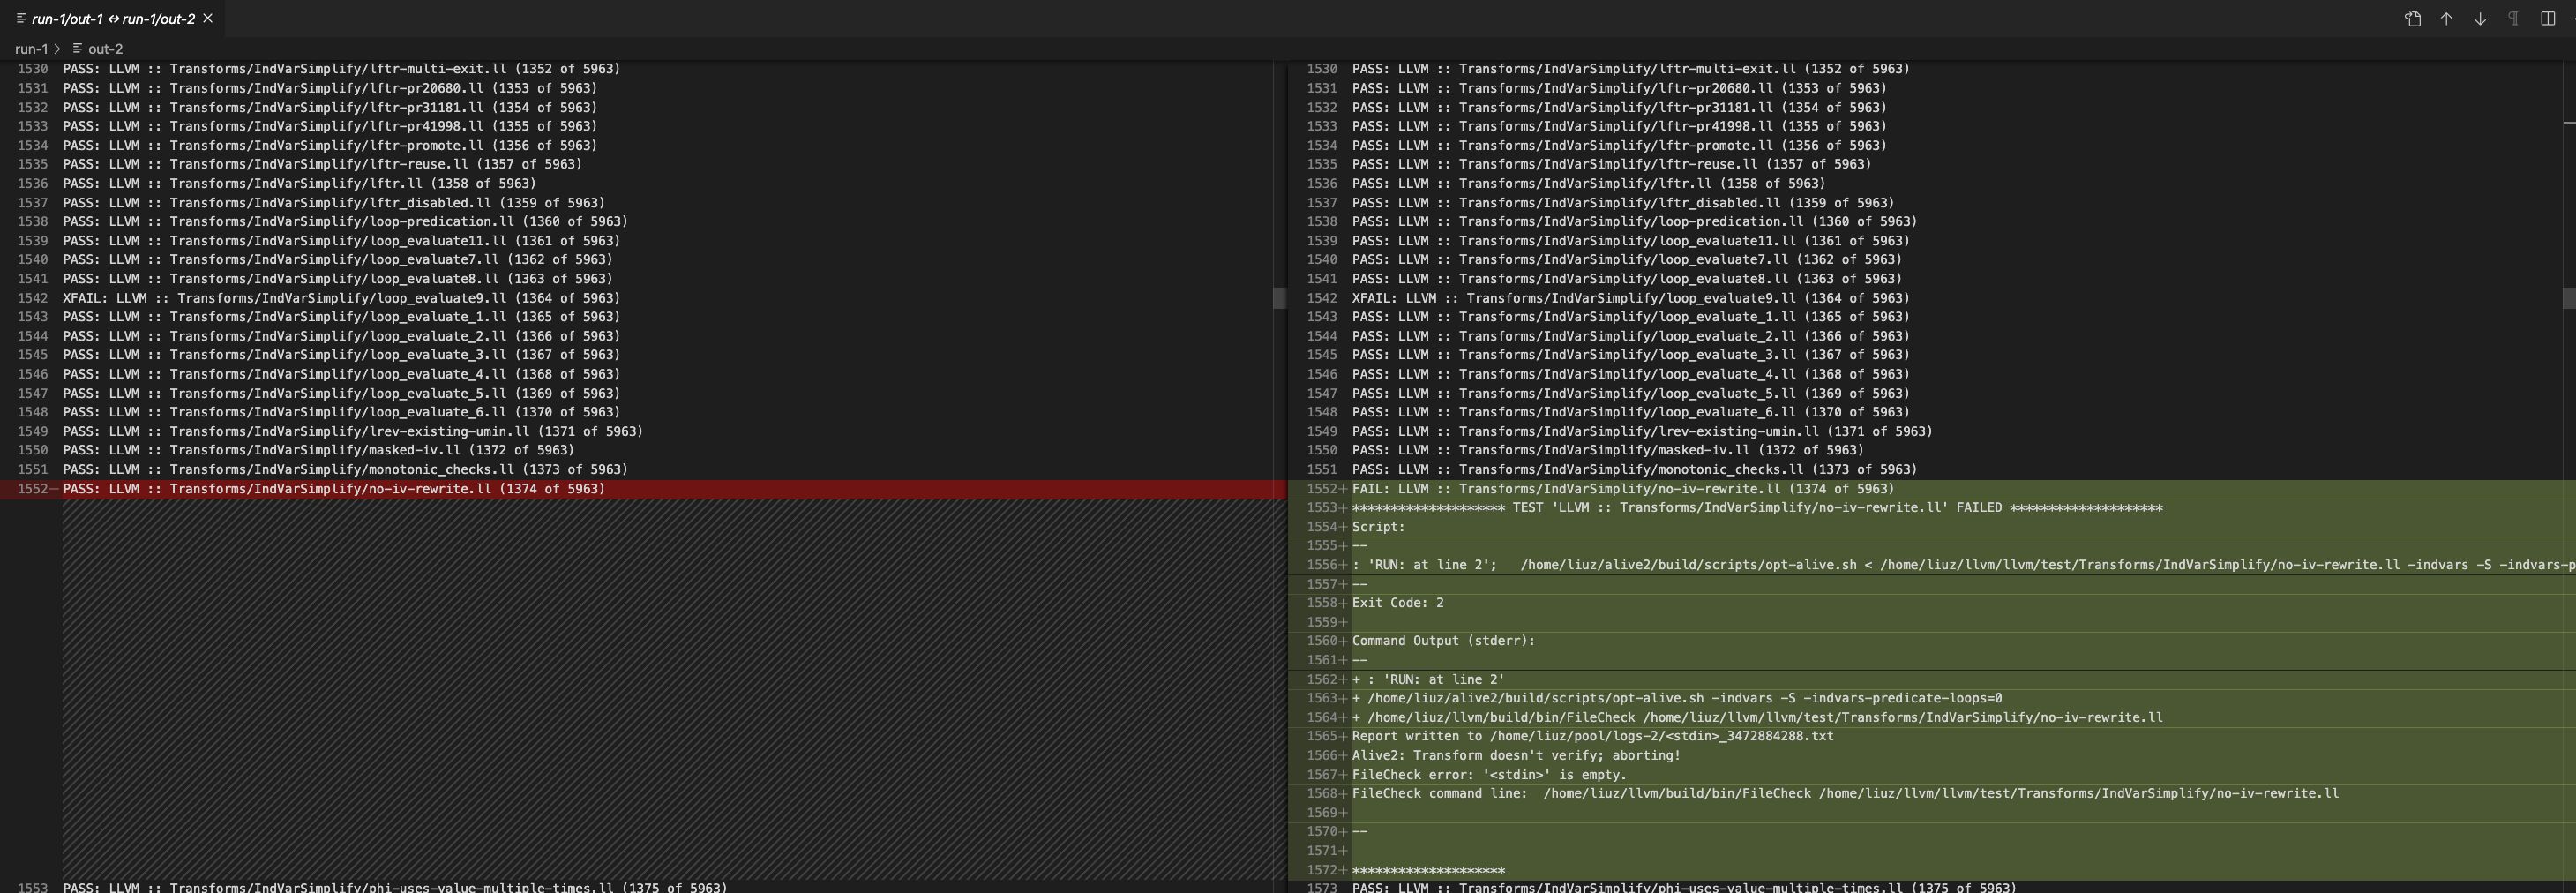Image resolution: width=2576 pixels, height=893 pixels.
Task: Close the diff editor tab
Action: click(x=208, y=18)
